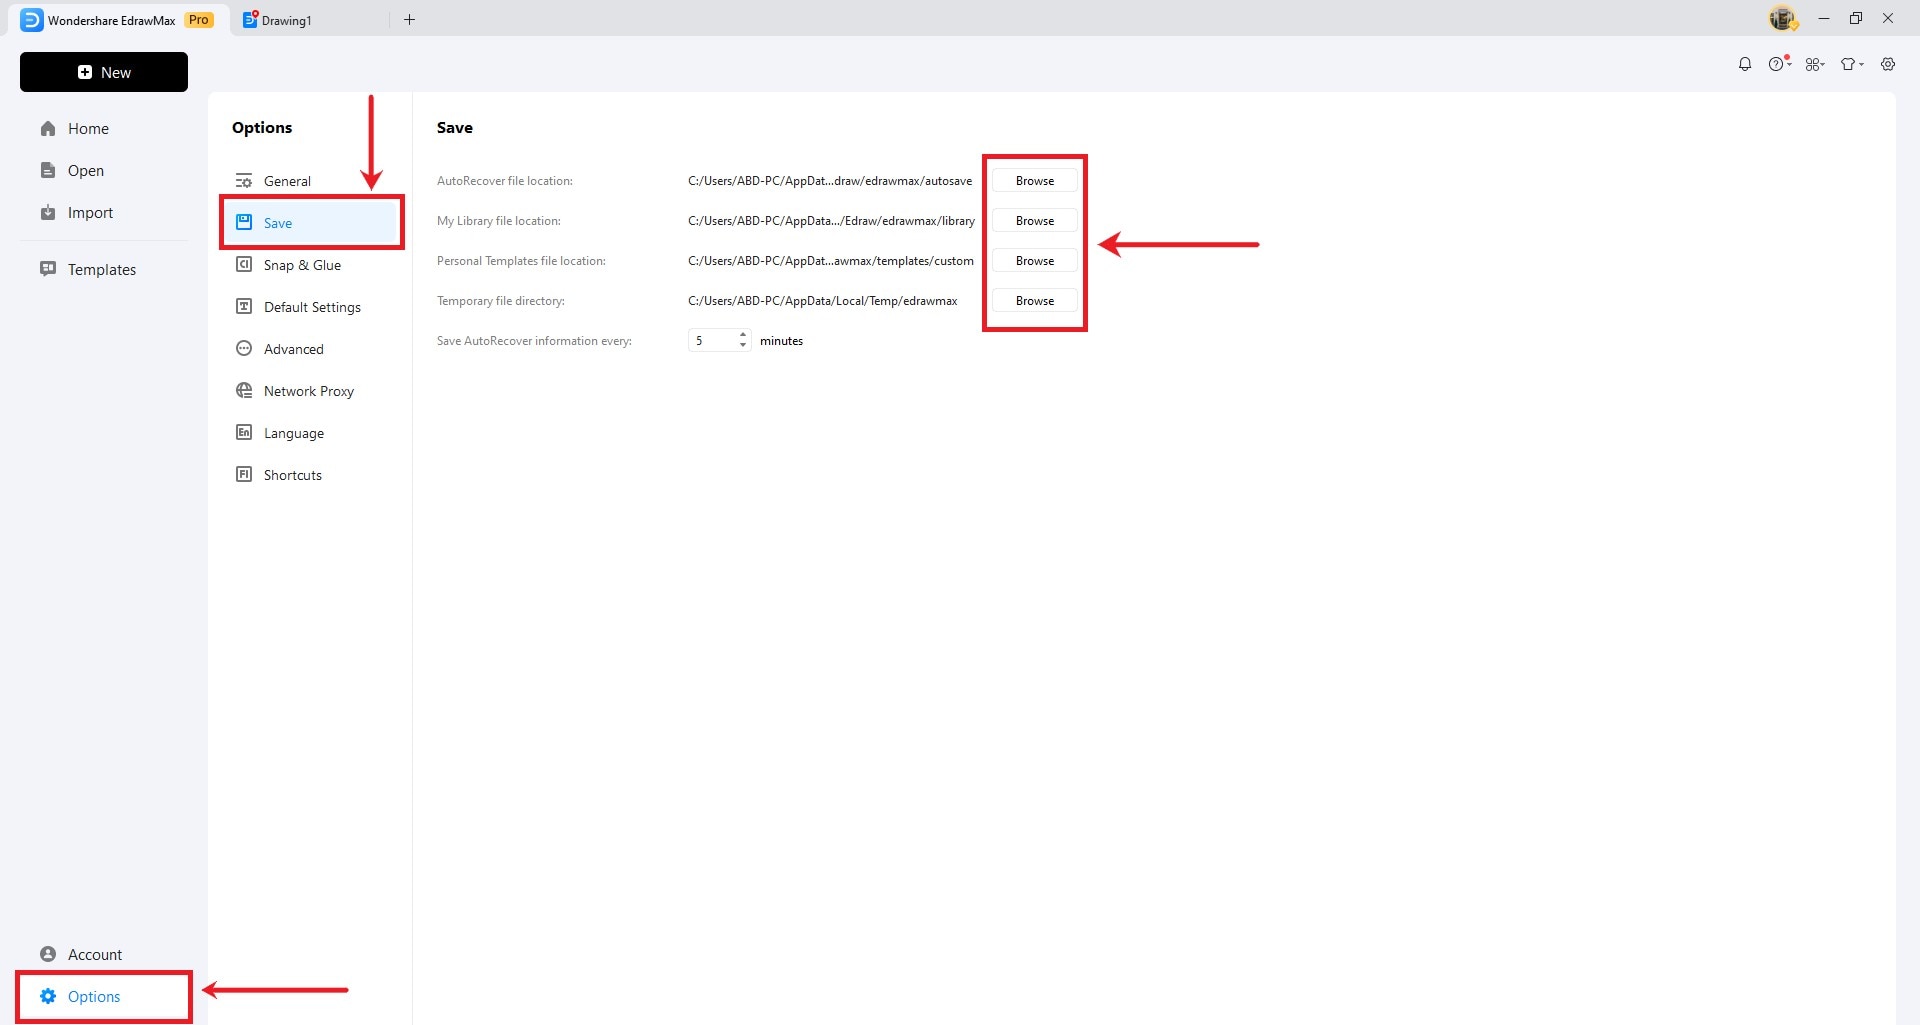Click the user profile avatar
This screenshot has width=1920, height=1025.
click(1782, 19)
